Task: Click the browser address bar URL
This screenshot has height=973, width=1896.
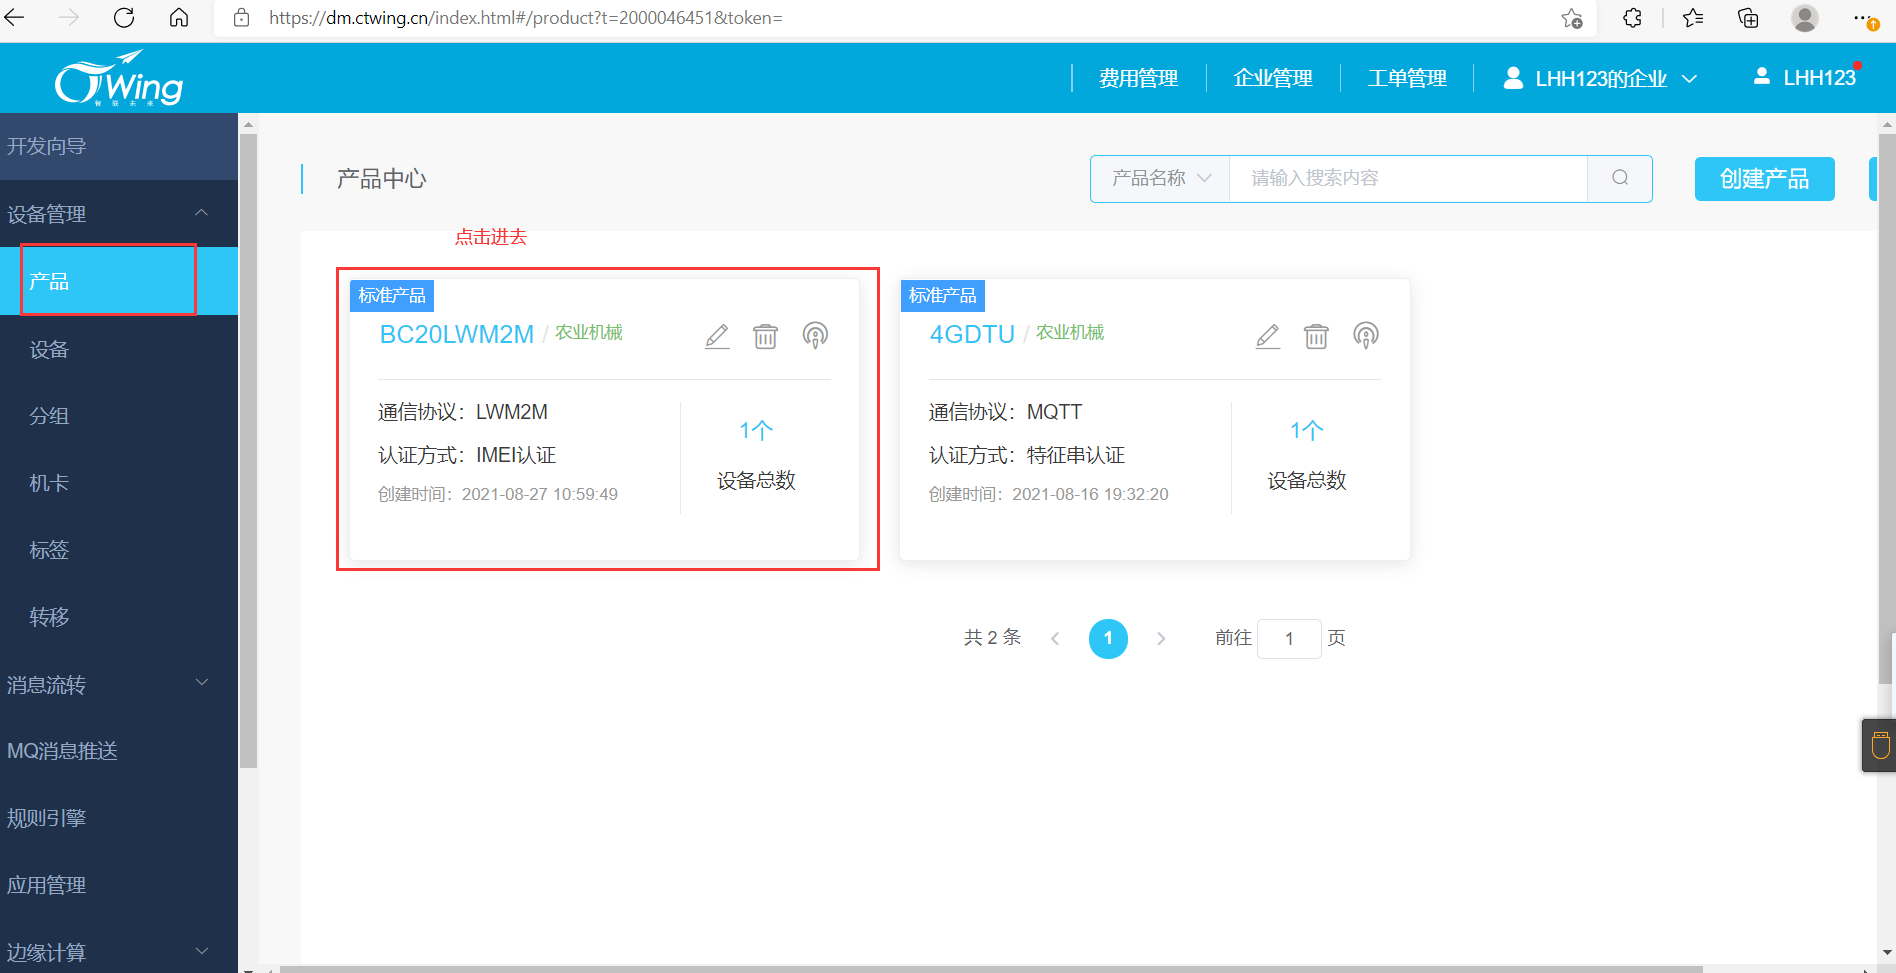Action: [x=526, y=18]
